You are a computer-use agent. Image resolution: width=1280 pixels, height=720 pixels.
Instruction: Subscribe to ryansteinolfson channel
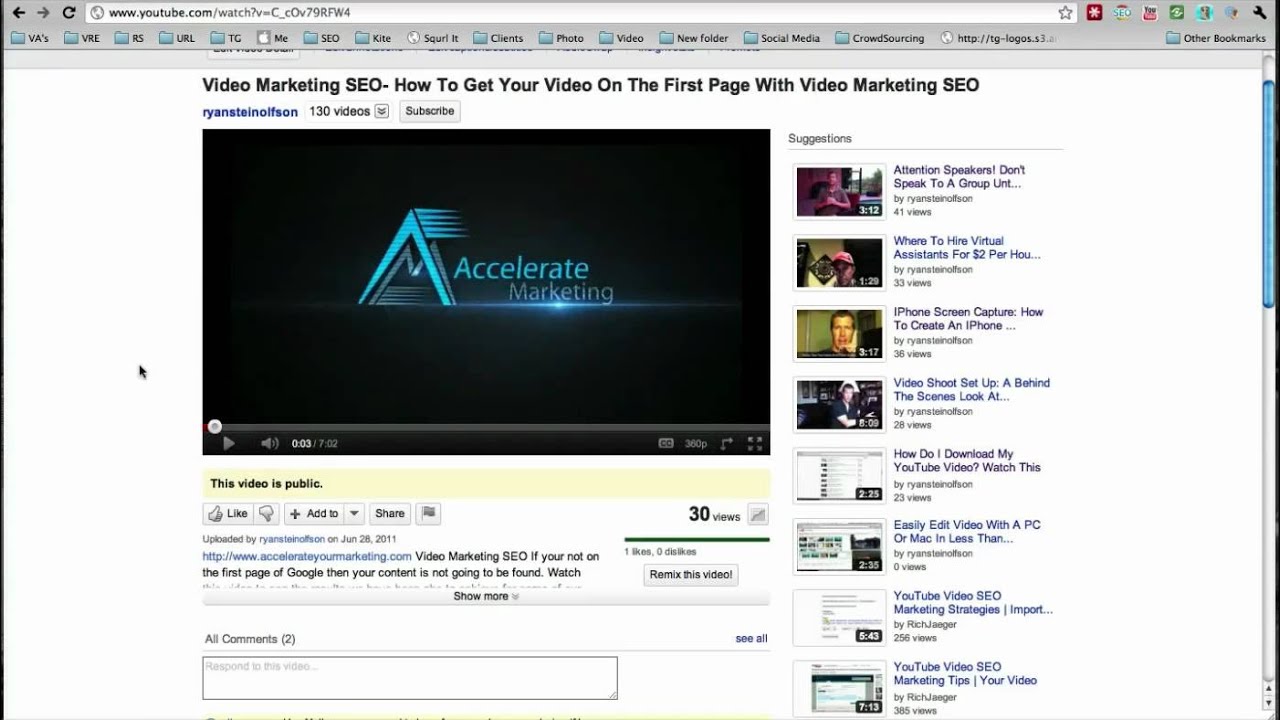pos(430,111)
